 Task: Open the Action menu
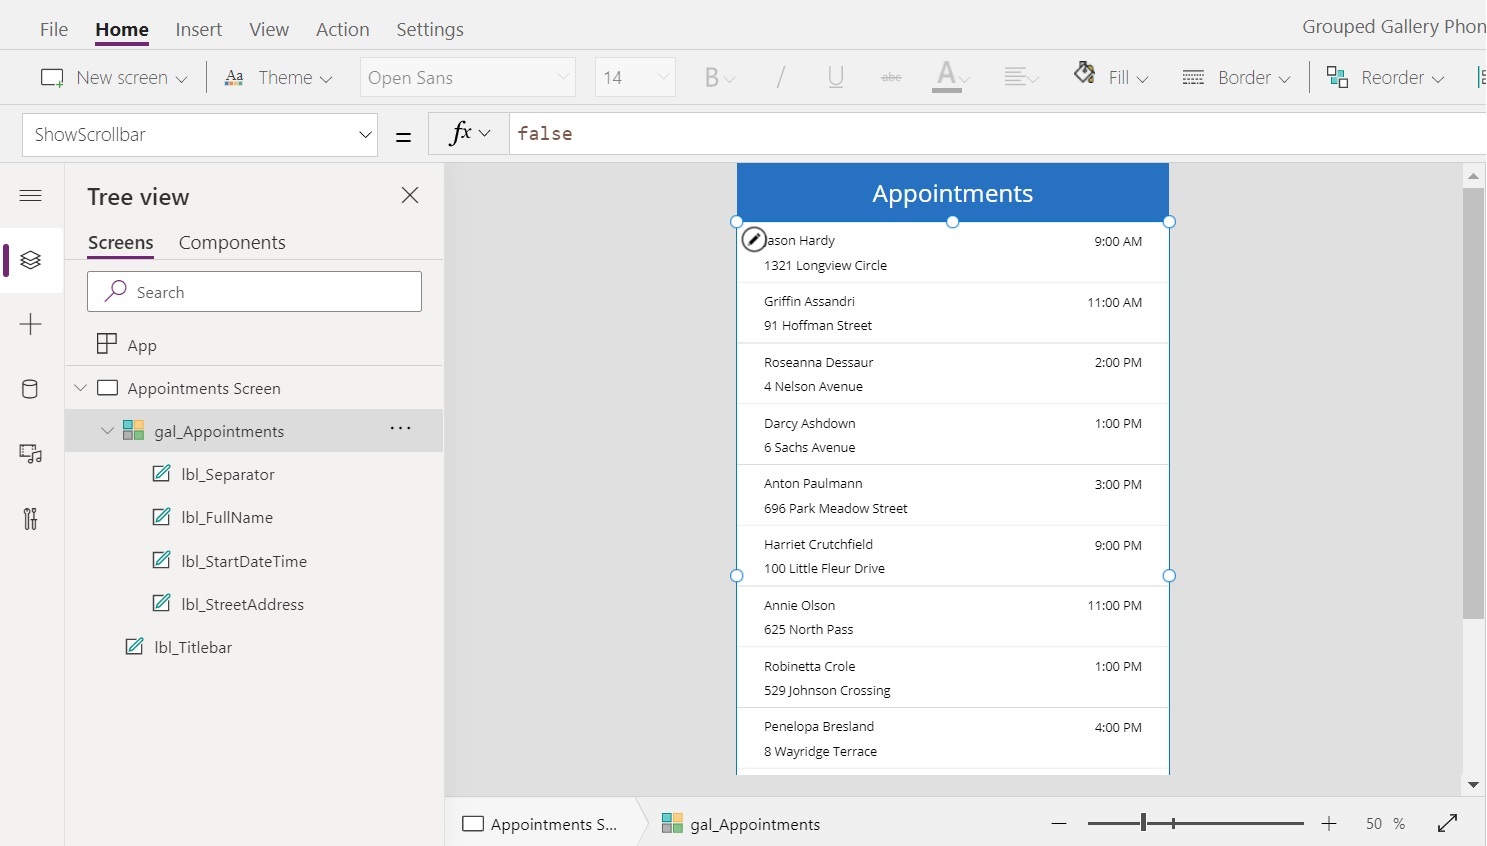coord(342,29)
